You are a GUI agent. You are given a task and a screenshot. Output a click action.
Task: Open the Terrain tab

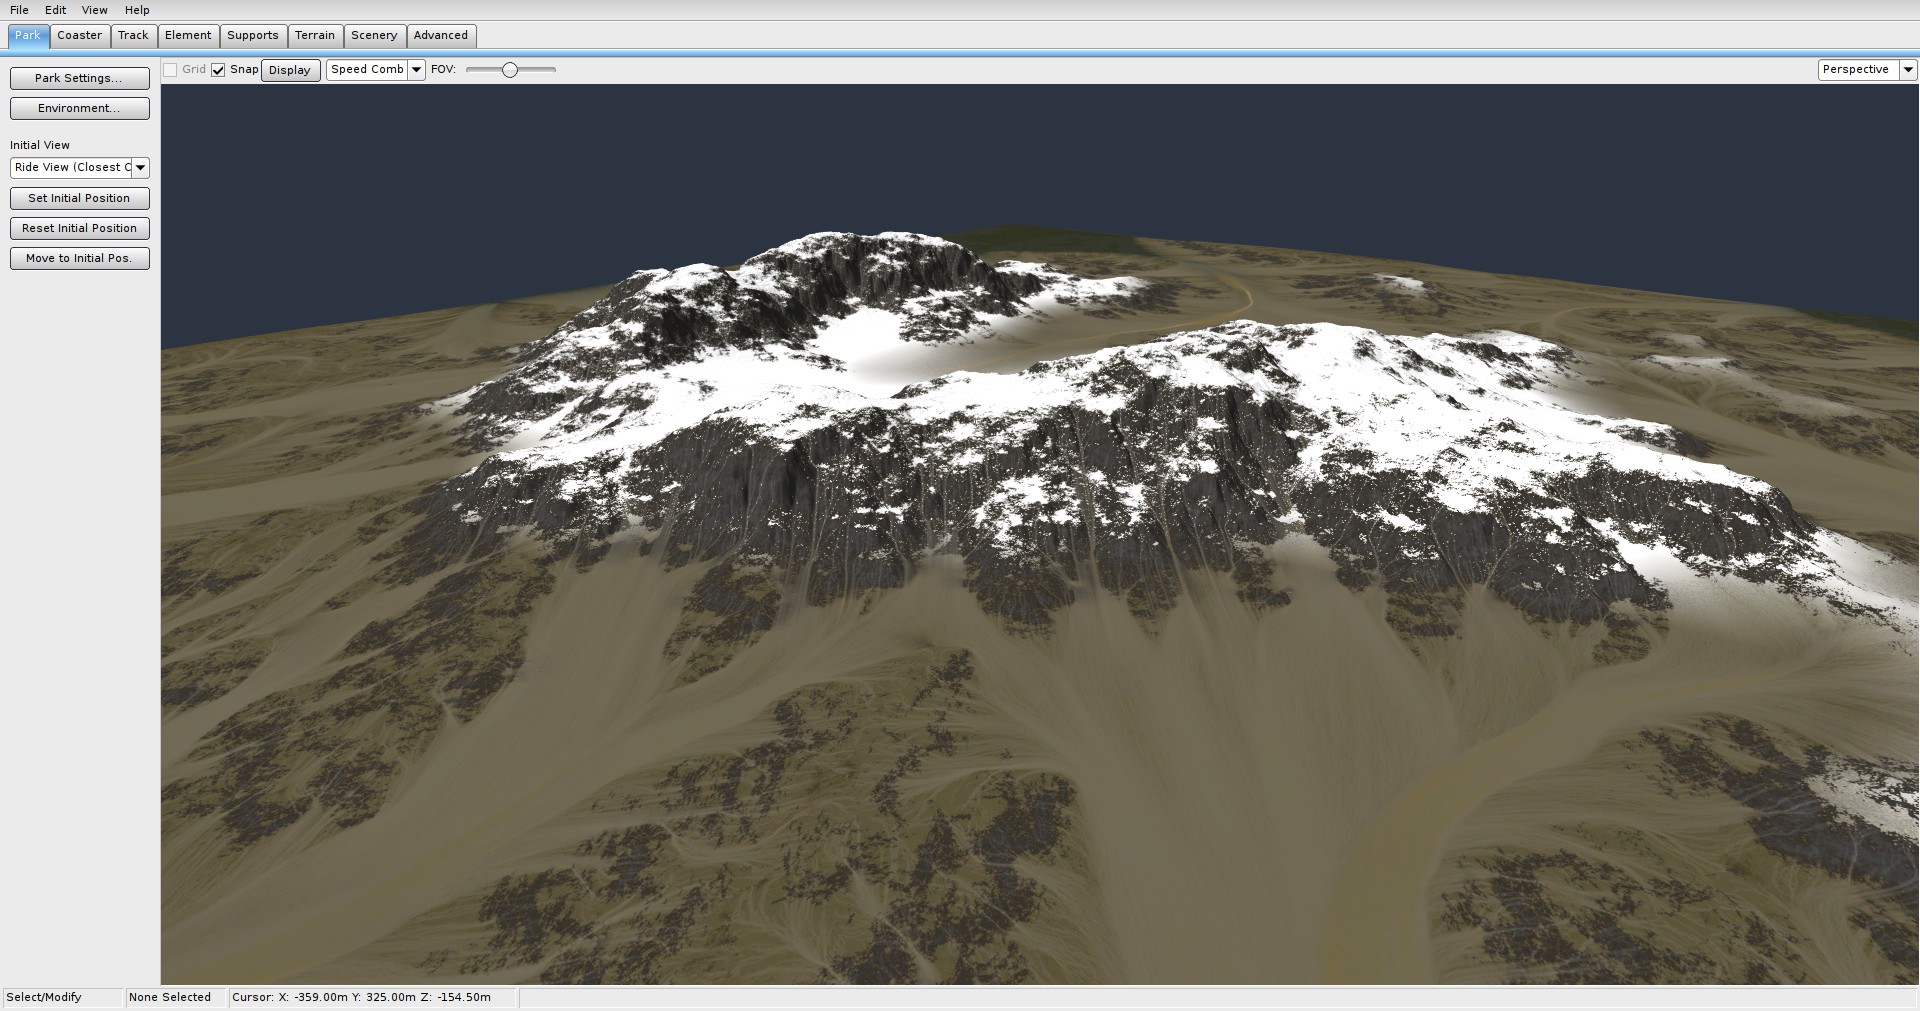315,35
